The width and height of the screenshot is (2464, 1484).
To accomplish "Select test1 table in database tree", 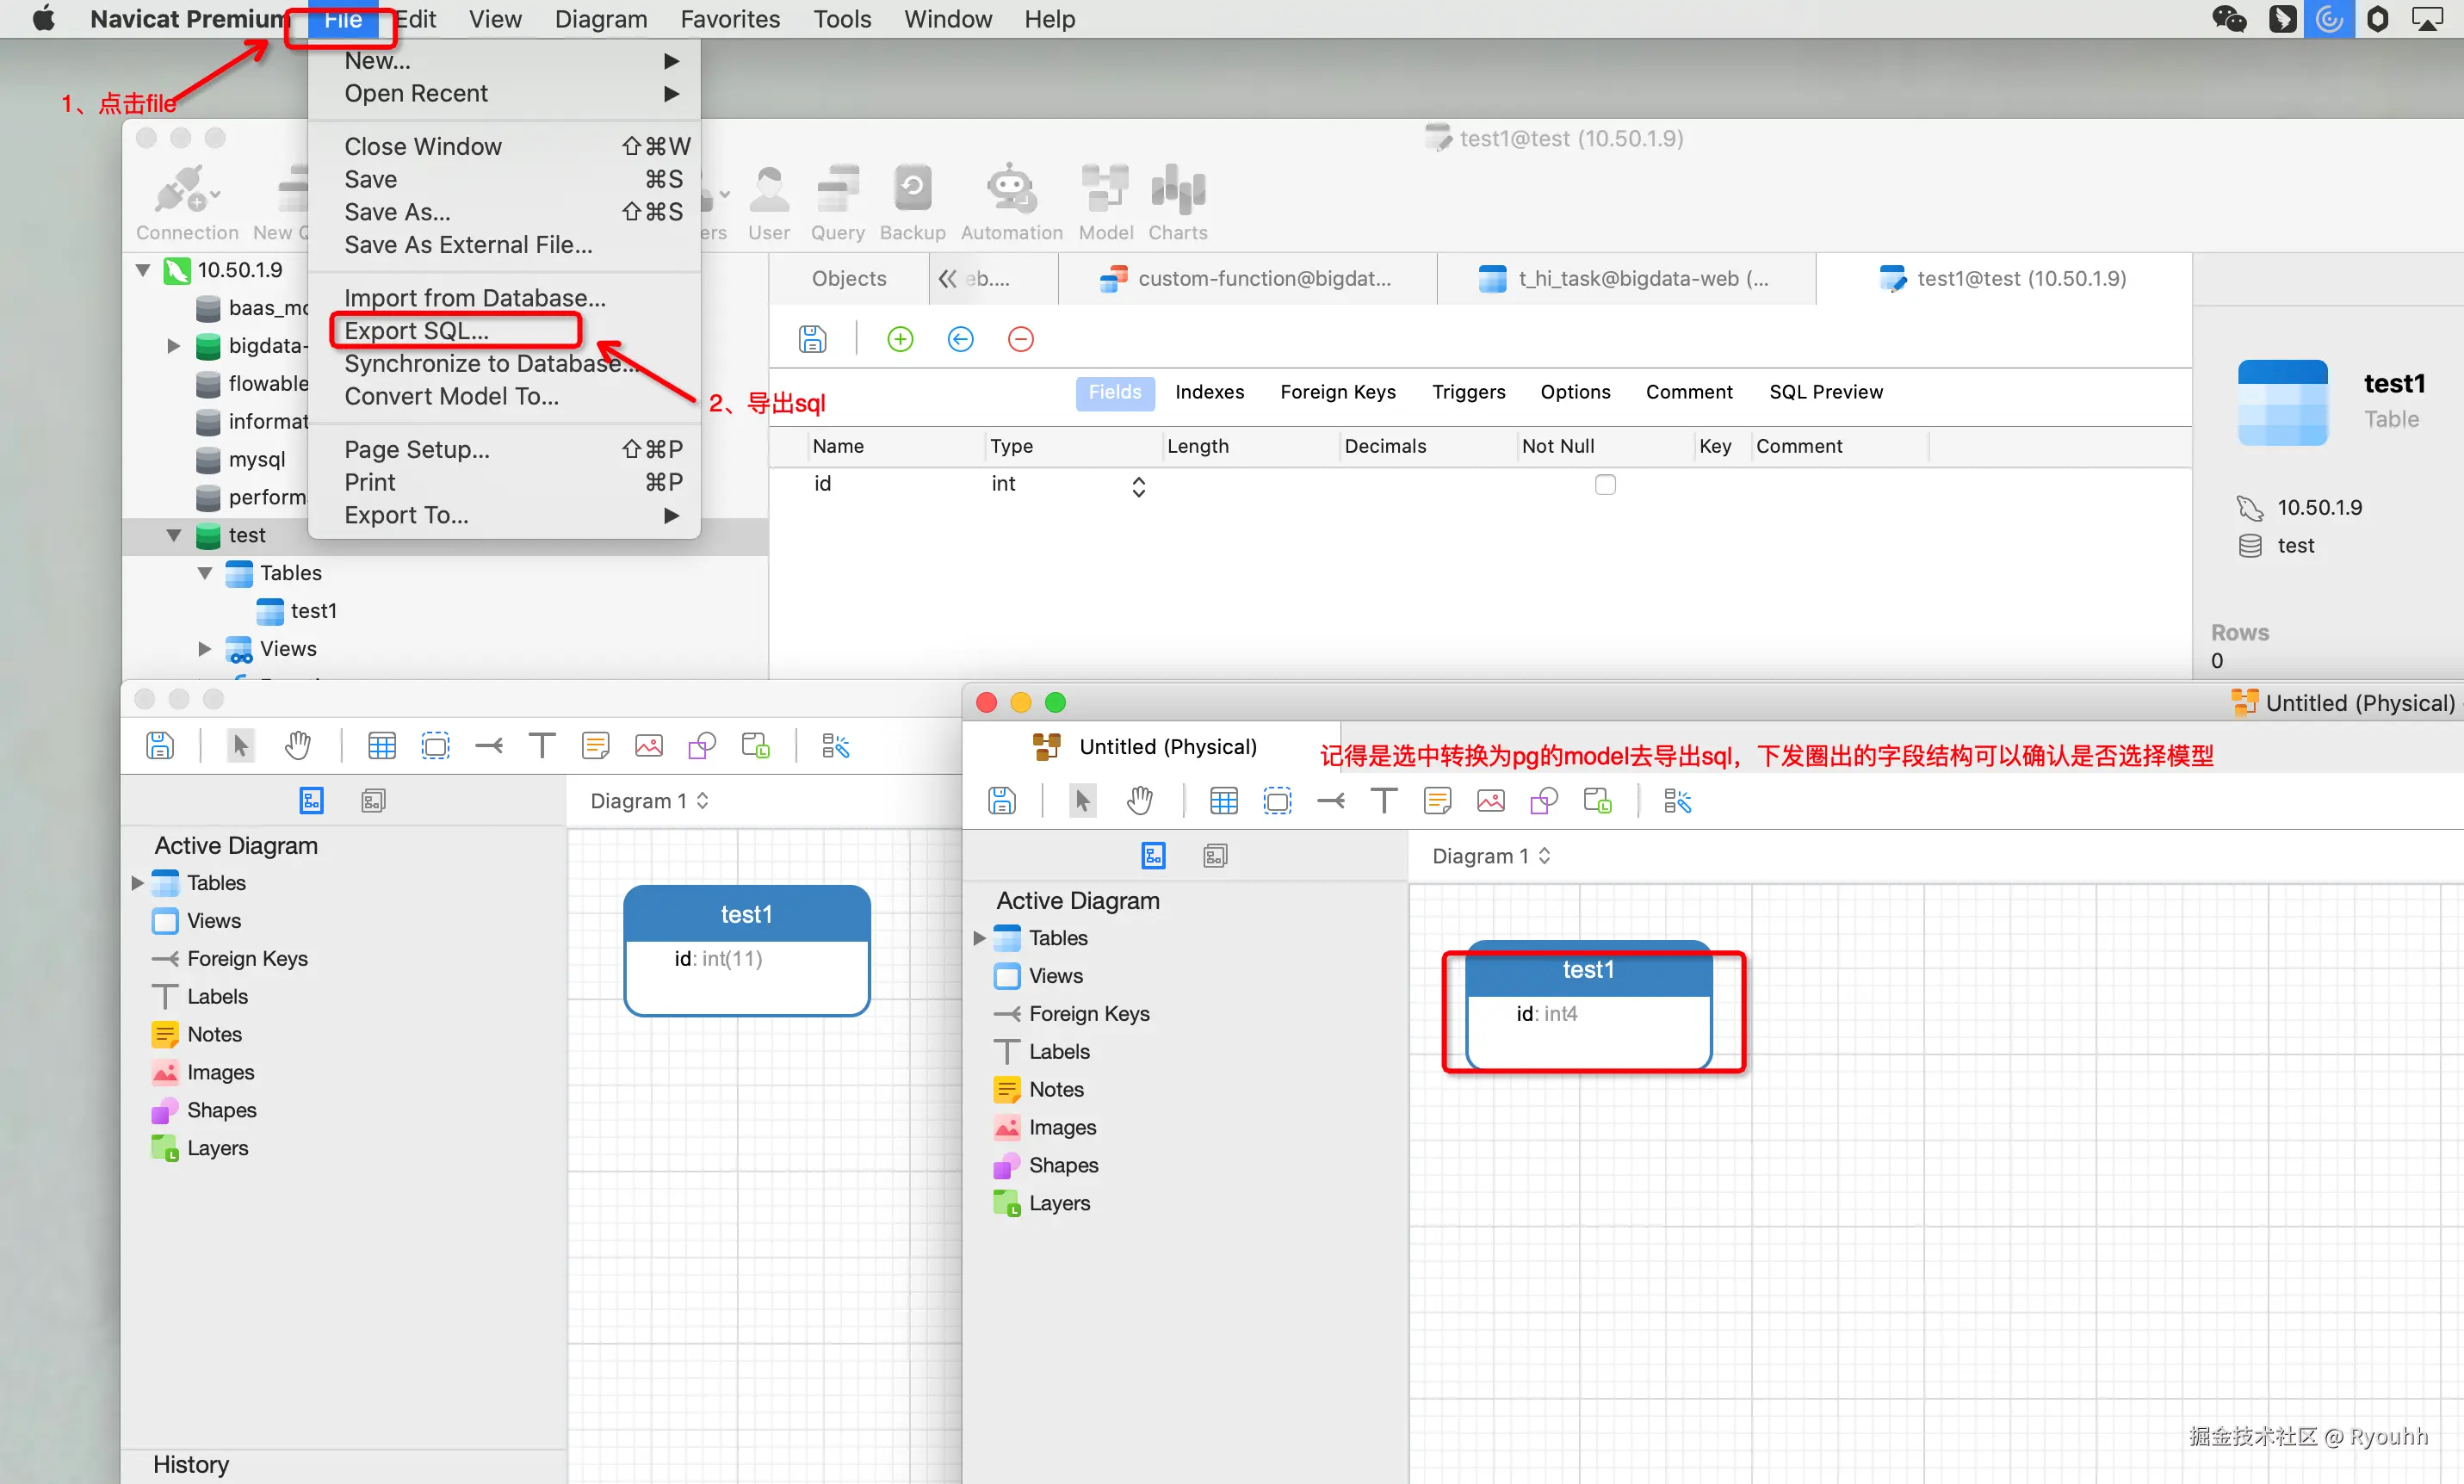I will [313, 611].
